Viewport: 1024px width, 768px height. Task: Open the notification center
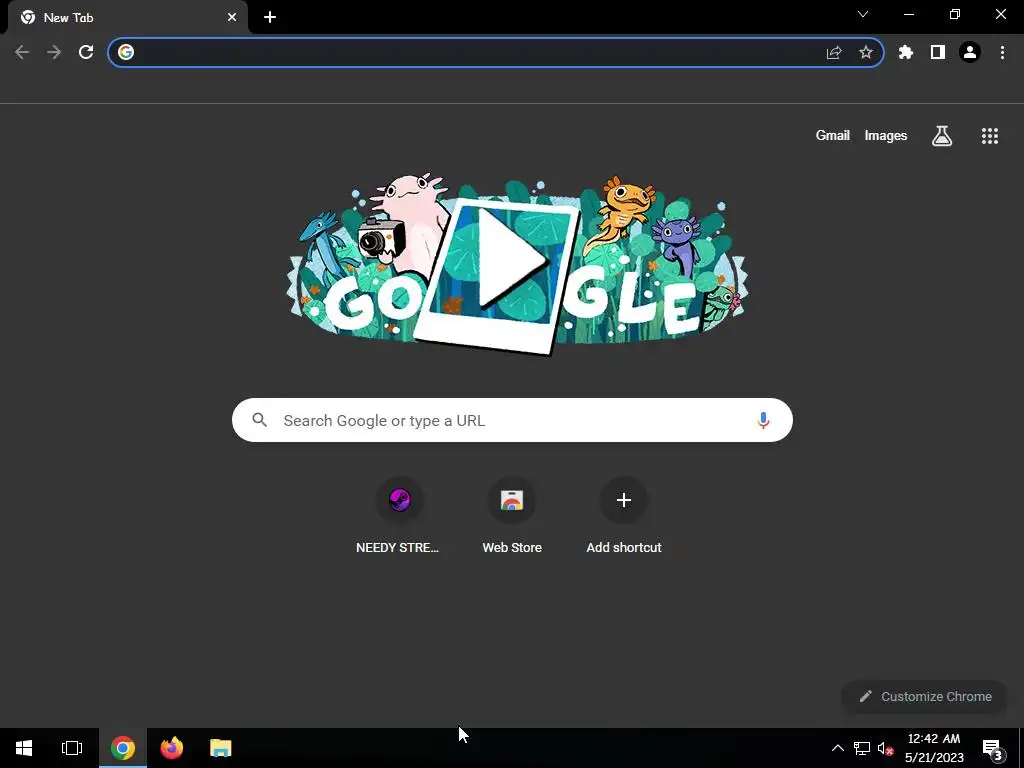(993, 748)
